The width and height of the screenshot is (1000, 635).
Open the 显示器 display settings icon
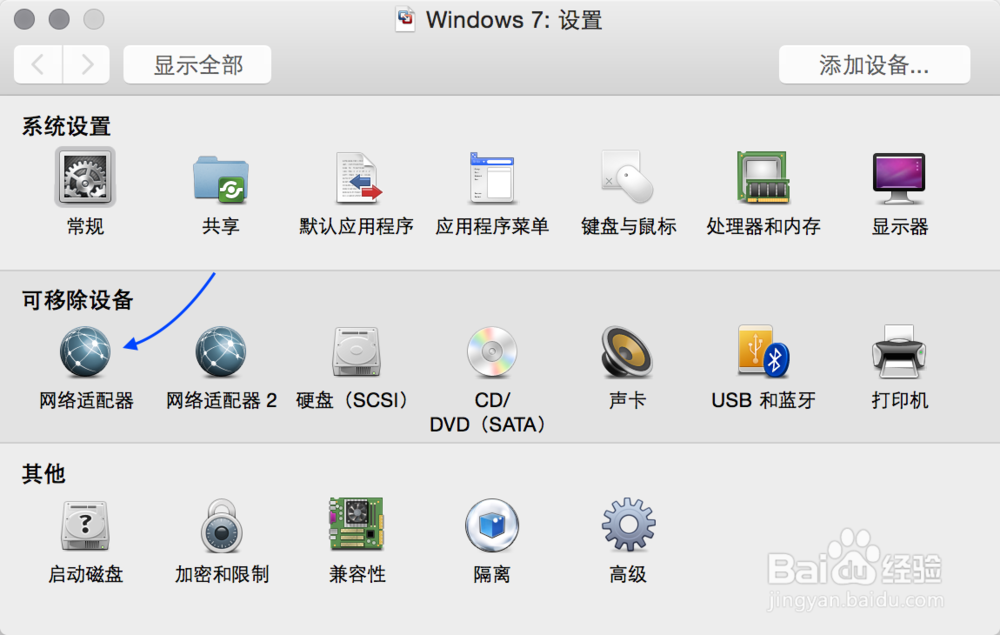click(899, 178)
